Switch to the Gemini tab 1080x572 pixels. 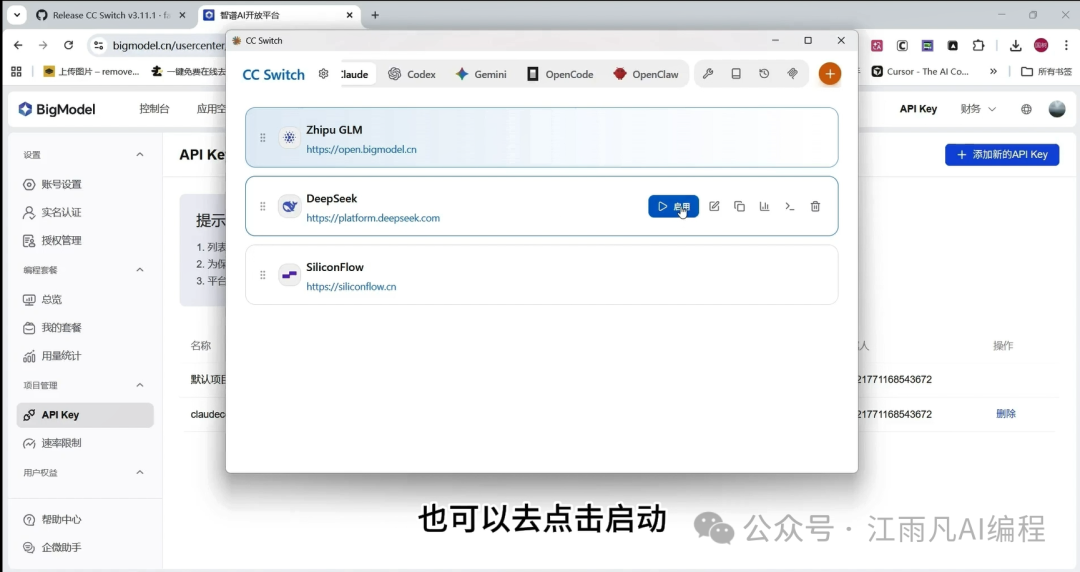[481, 74]
